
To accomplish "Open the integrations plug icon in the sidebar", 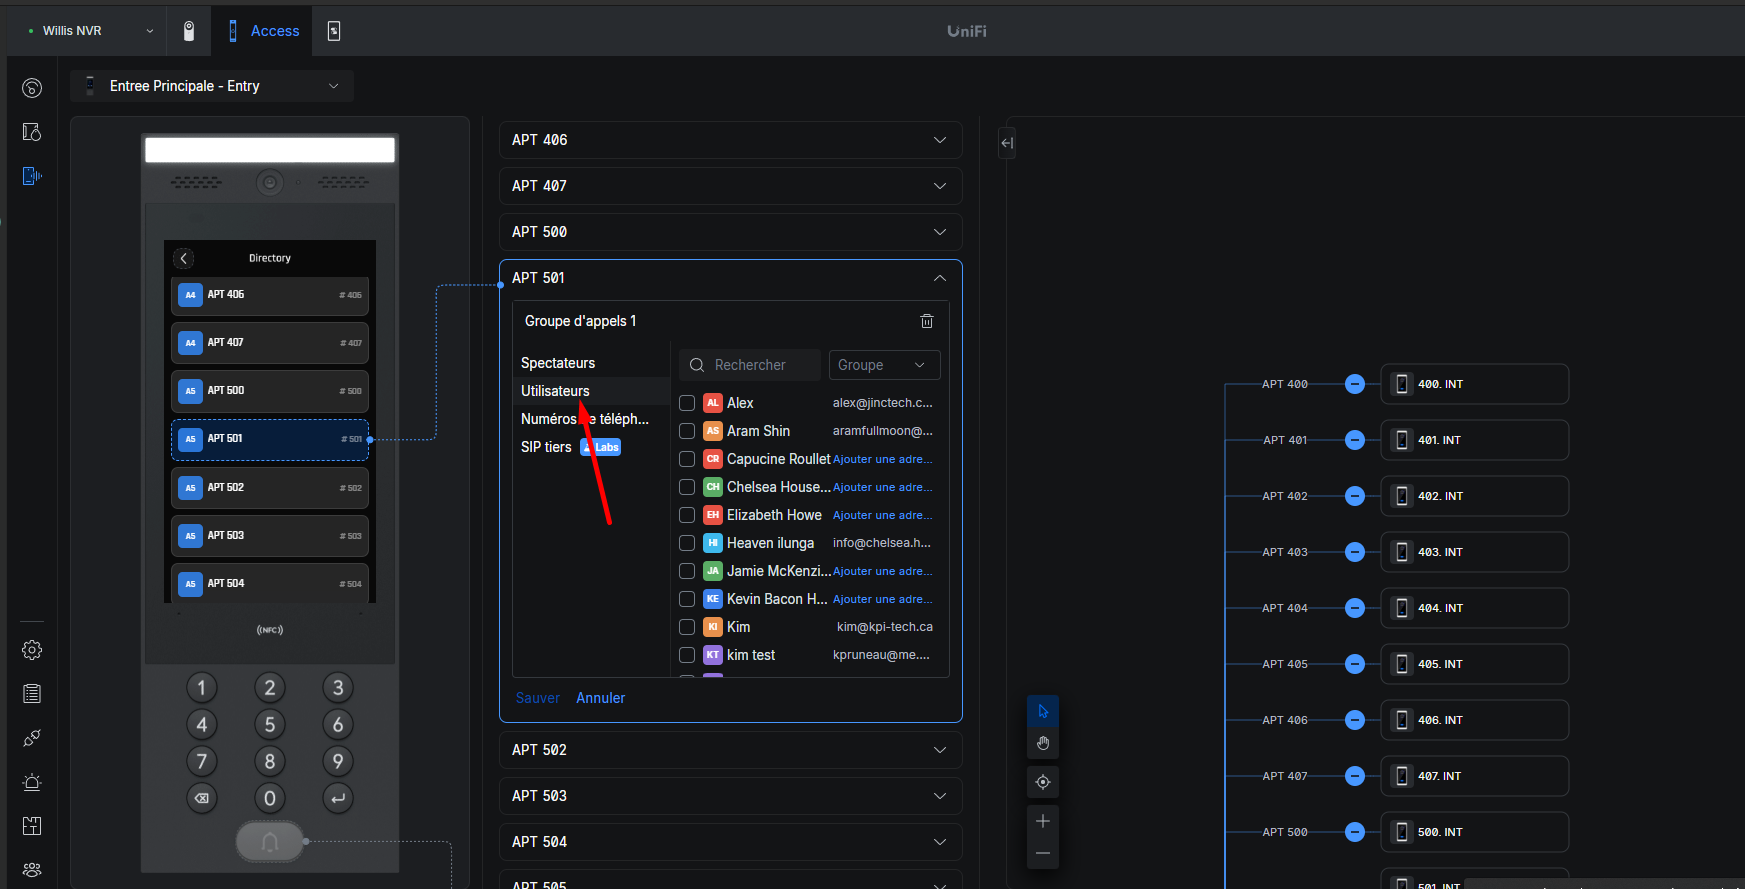I will click(32, 738).
